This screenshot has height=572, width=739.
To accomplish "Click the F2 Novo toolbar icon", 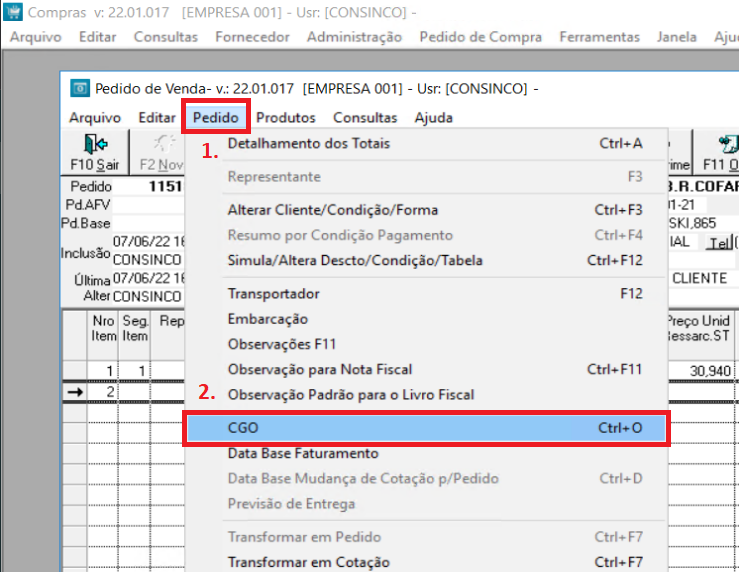I will click(x=164, y=144).
